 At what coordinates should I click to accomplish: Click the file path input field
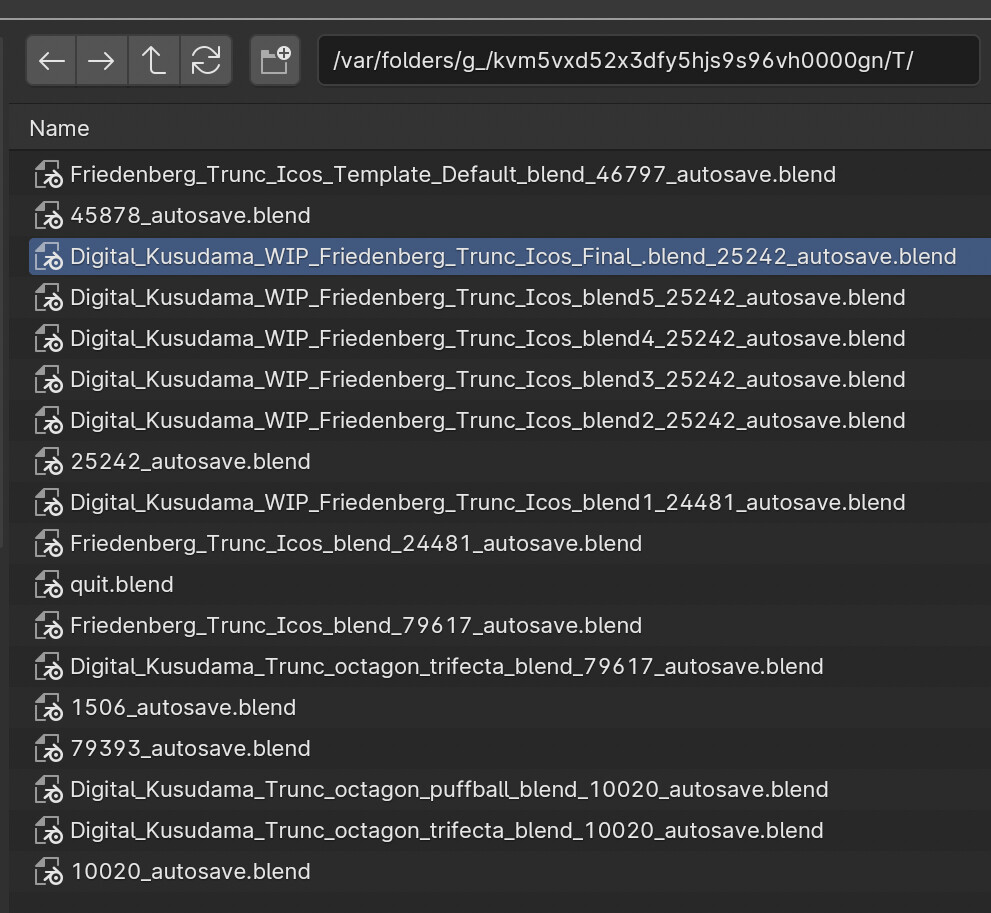click(x=648, y=60)
